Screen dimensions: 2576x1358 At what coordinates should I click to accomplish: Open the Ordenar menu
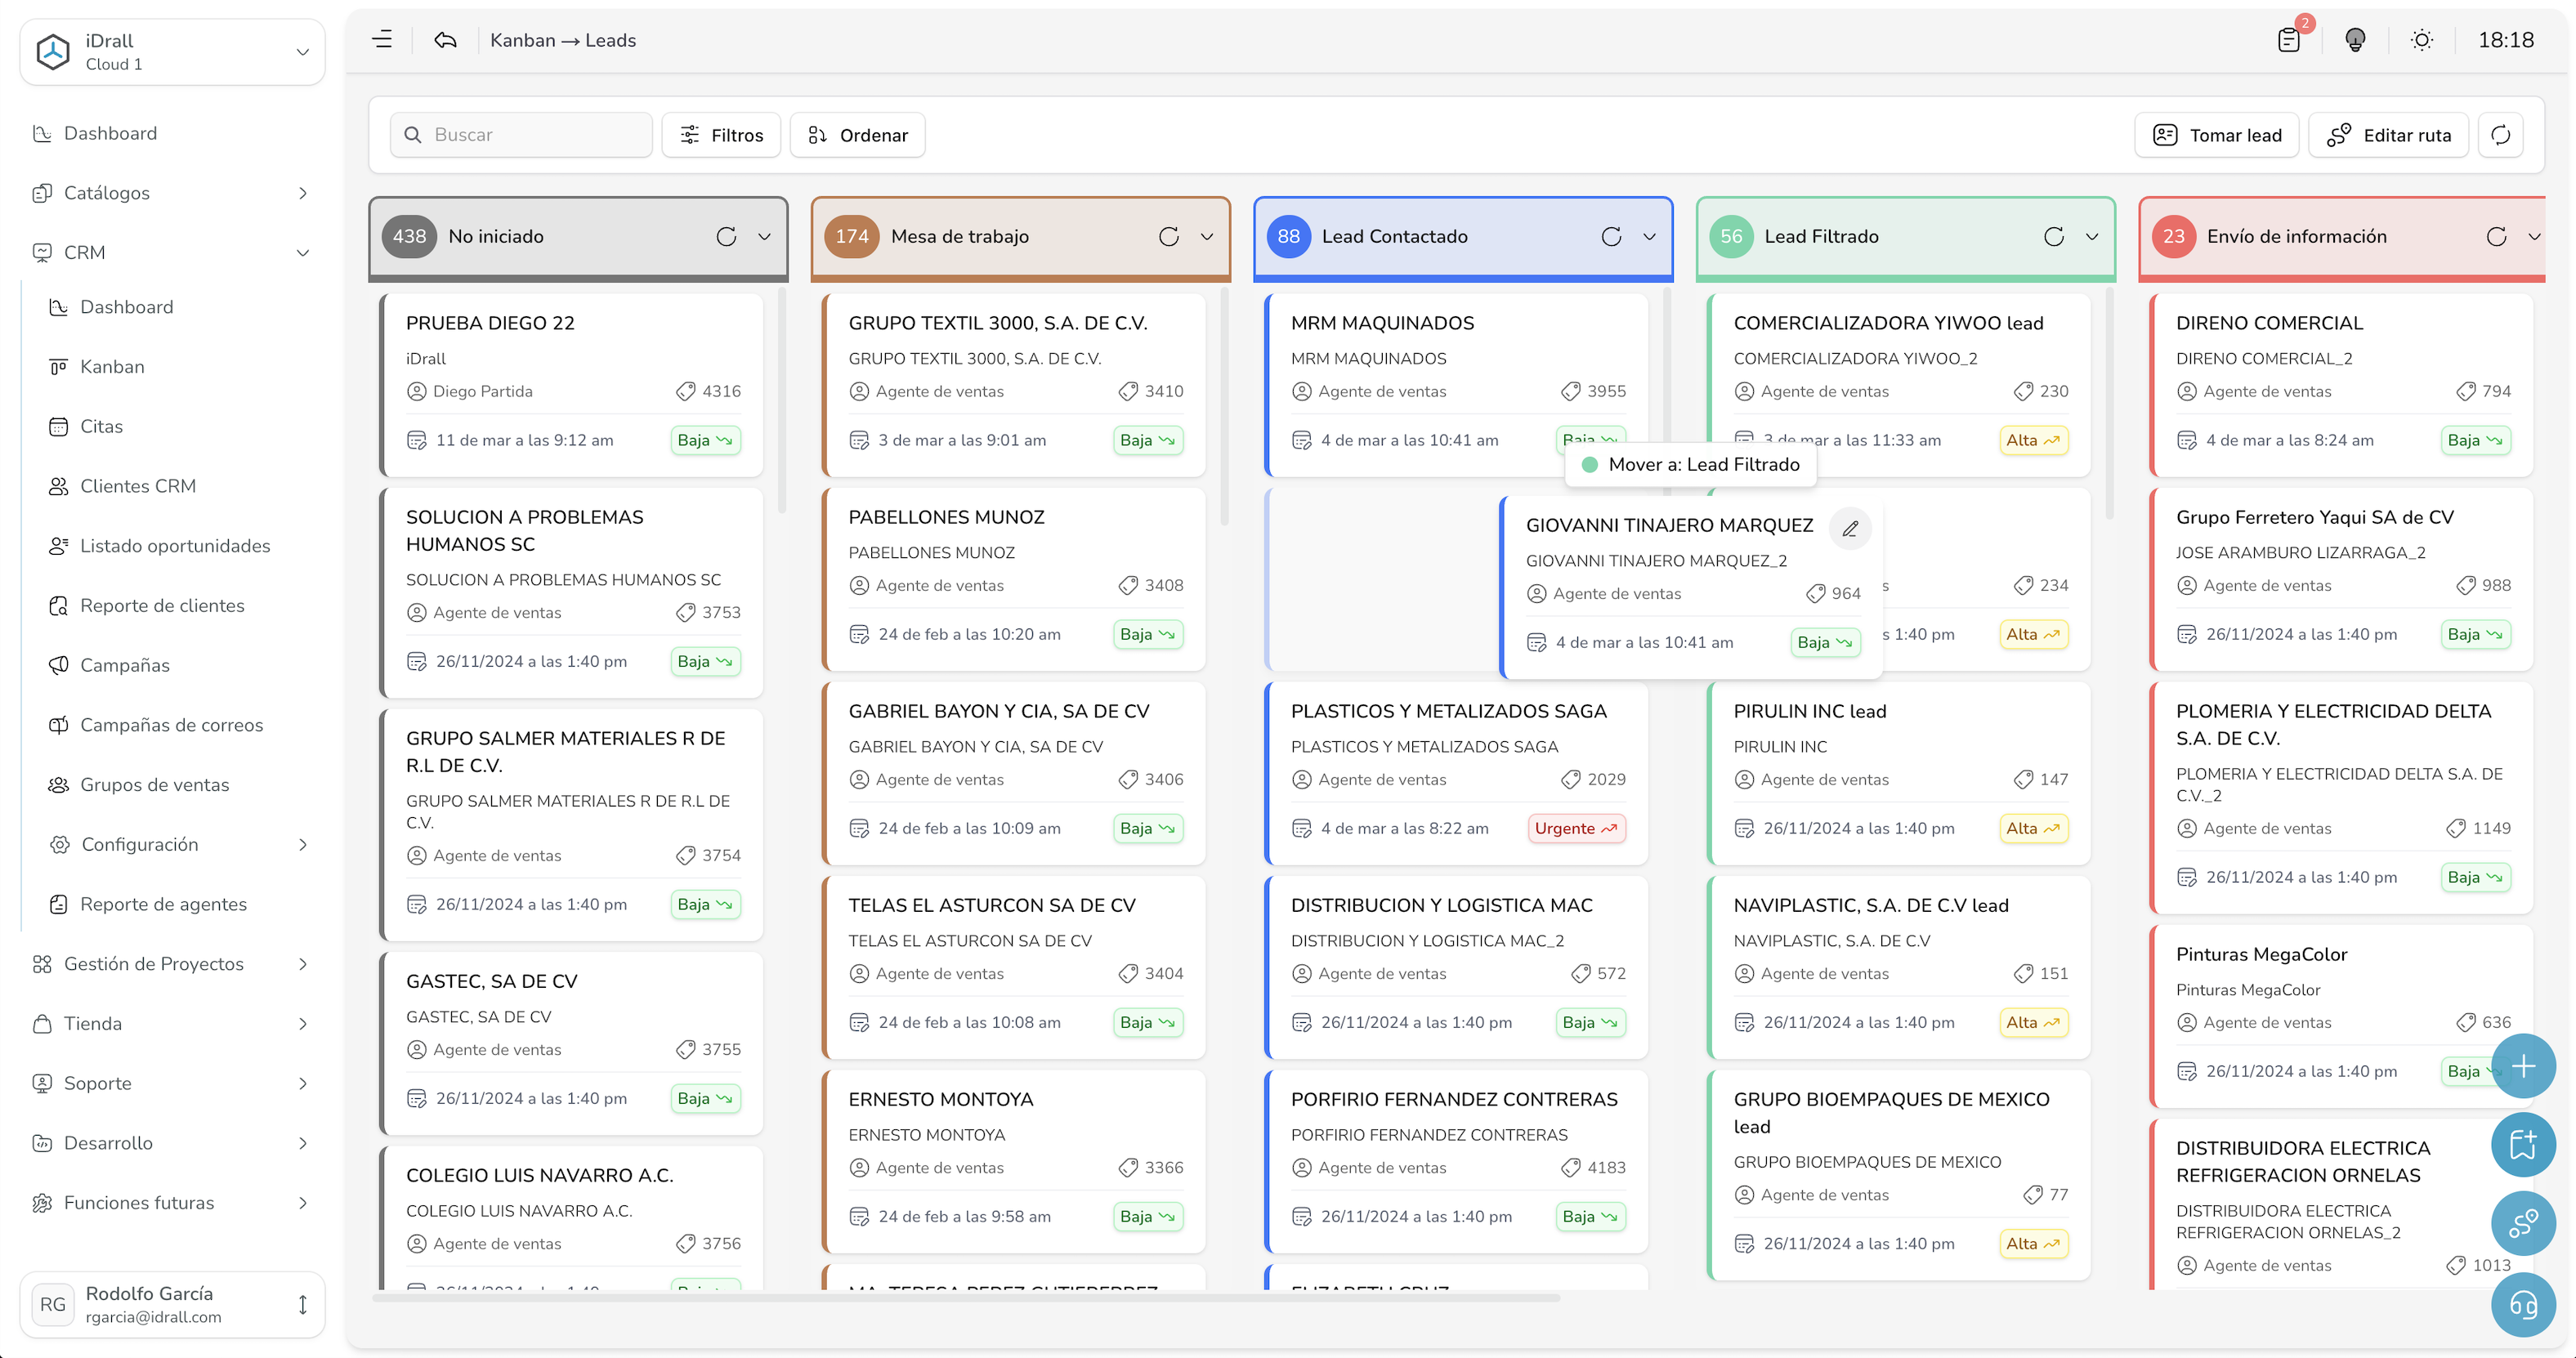[x=857, y=134]
